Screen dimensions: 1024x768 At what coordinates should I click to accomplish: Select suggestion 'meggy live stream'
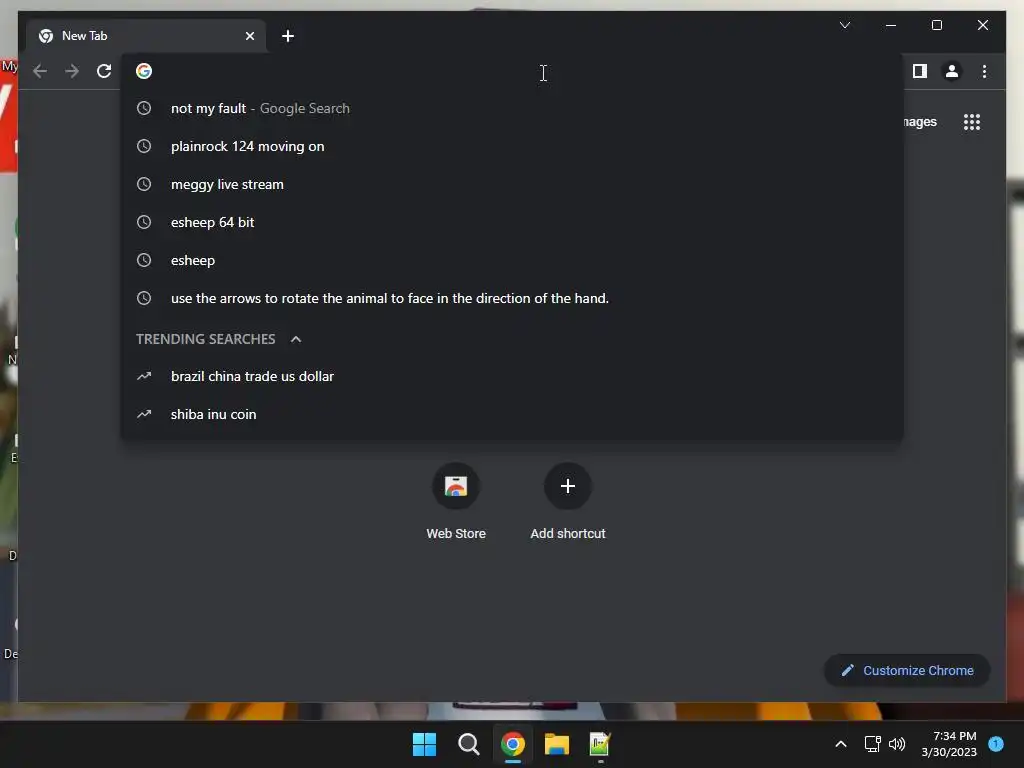click(x=512, y=184)
